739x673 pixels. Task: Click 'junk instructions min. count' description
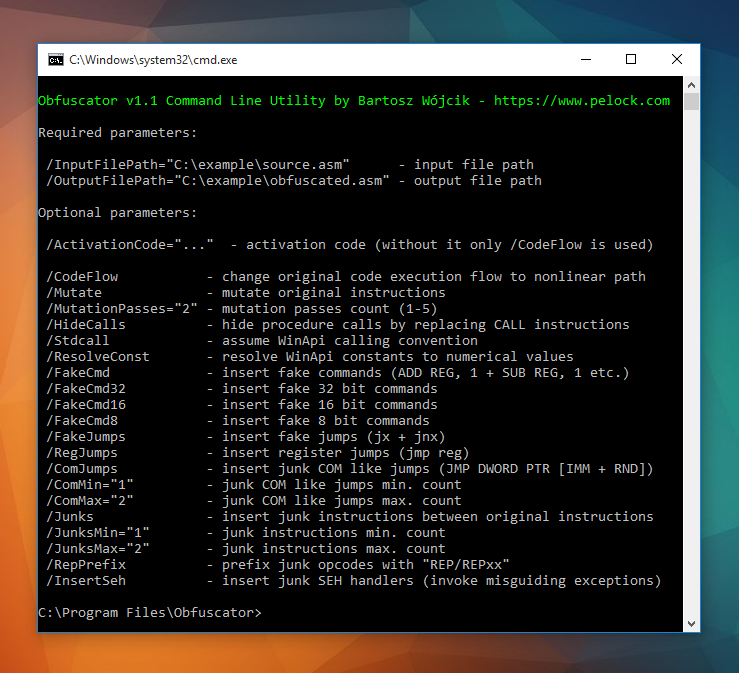click(x=334, y=533)
